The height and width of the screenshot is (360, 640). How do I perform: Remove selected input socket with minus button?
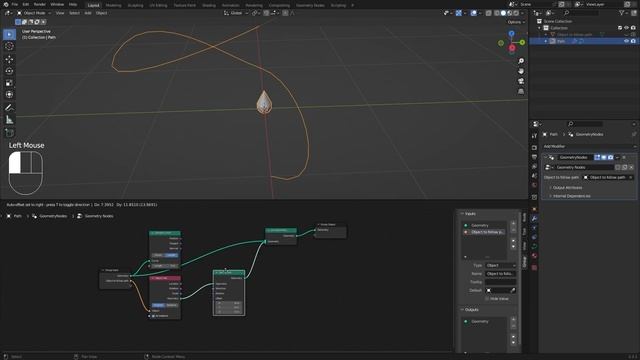pos(513,230)
